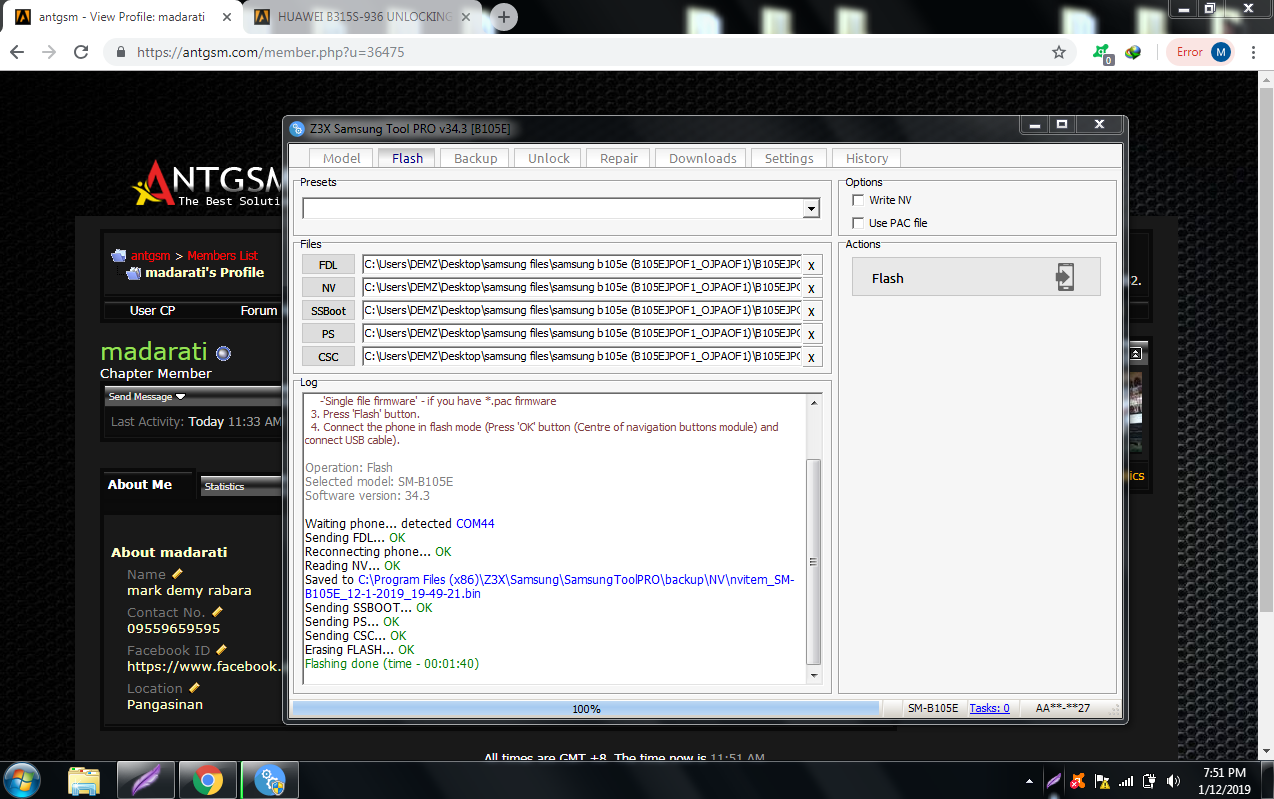Open the Tasks: 0 link
Viewport: 1274px width, 799px height.
point(989,708)
